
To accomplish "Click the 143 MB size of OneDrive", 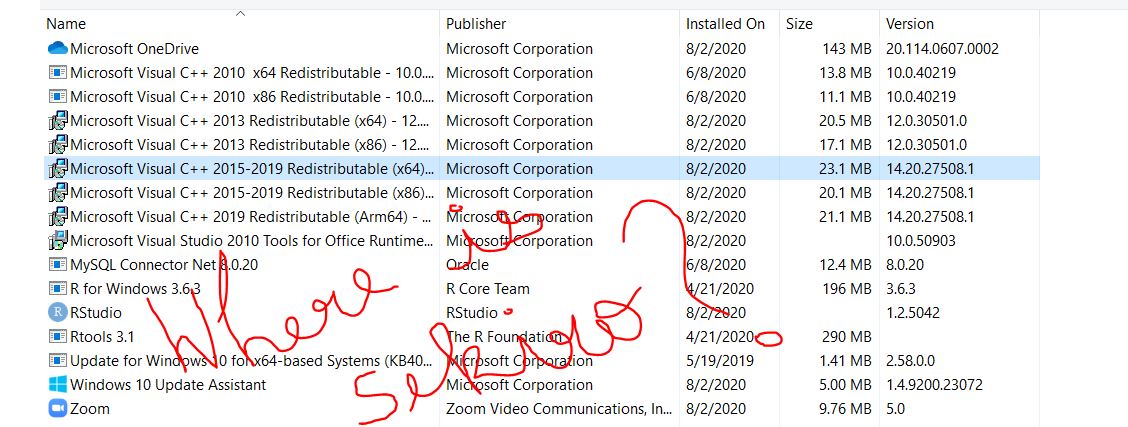I will point(847,48).
